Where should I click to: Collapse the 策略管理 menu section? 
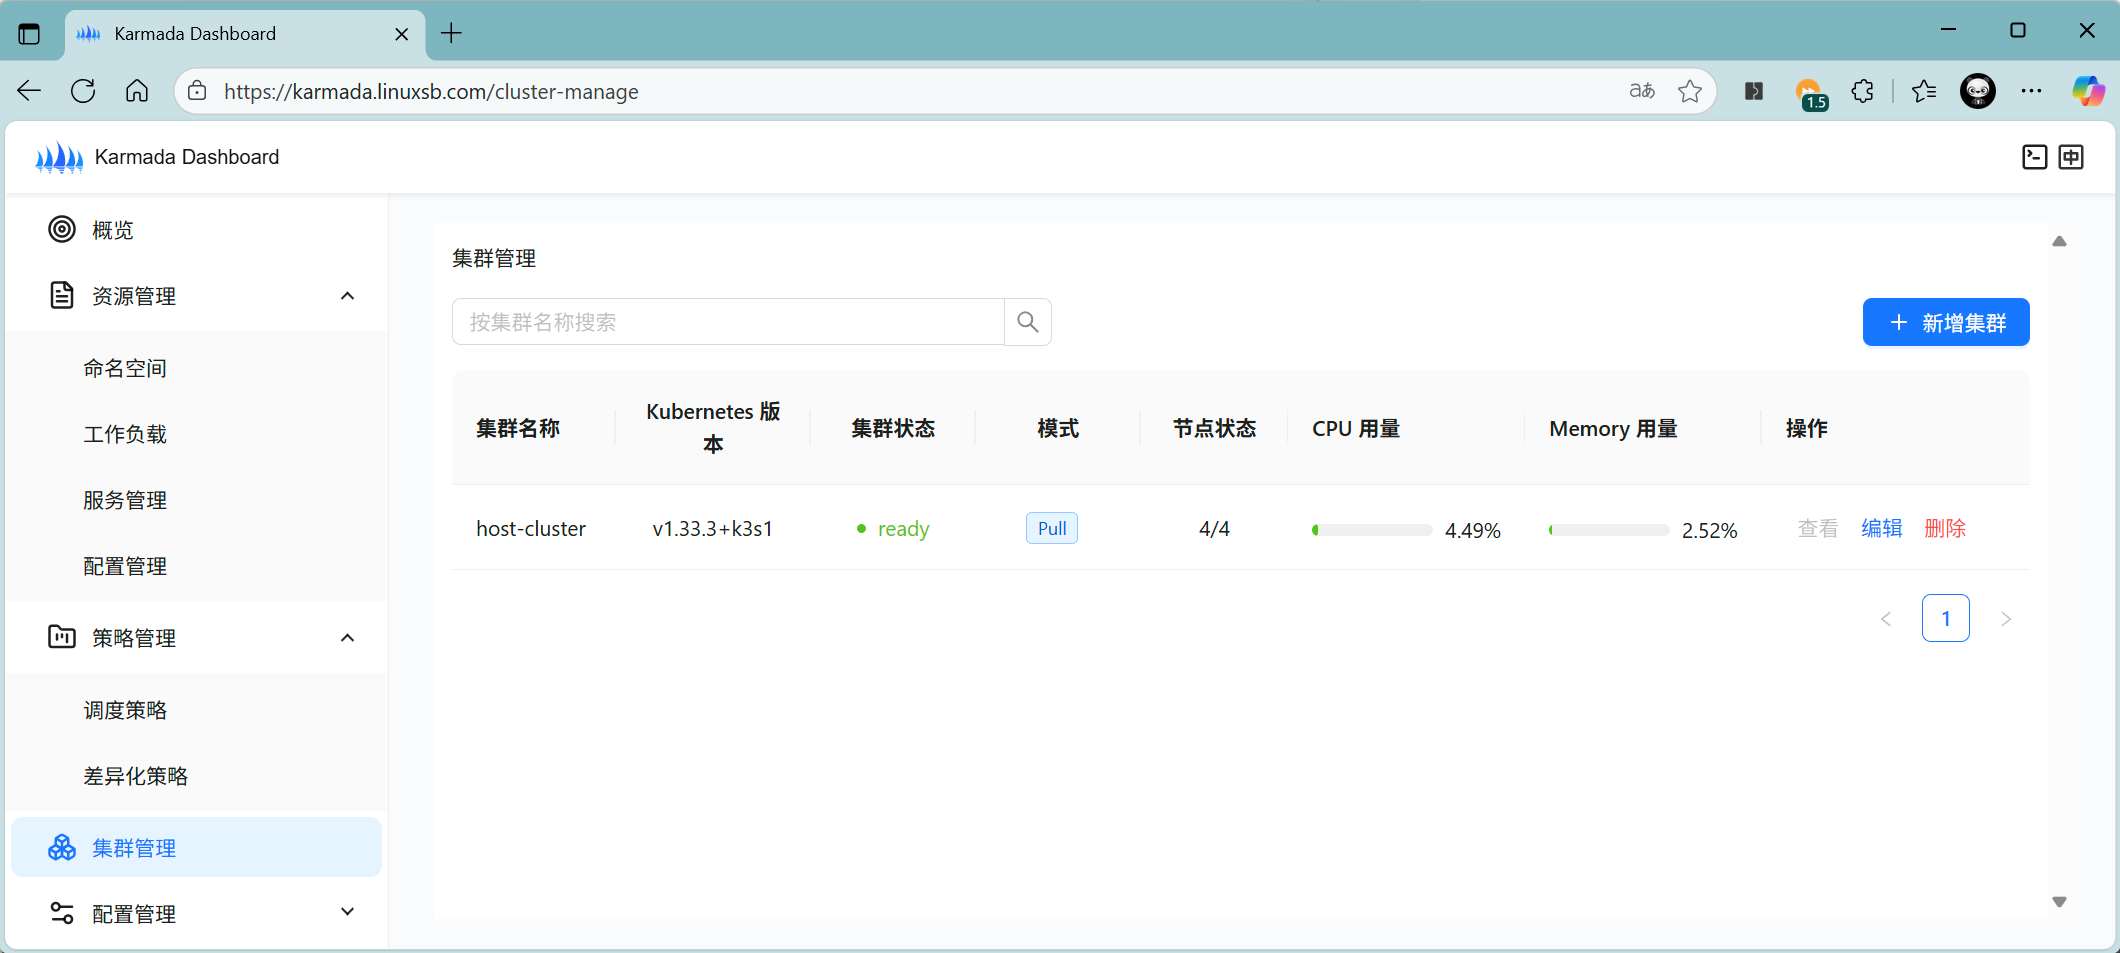point(347,638)
